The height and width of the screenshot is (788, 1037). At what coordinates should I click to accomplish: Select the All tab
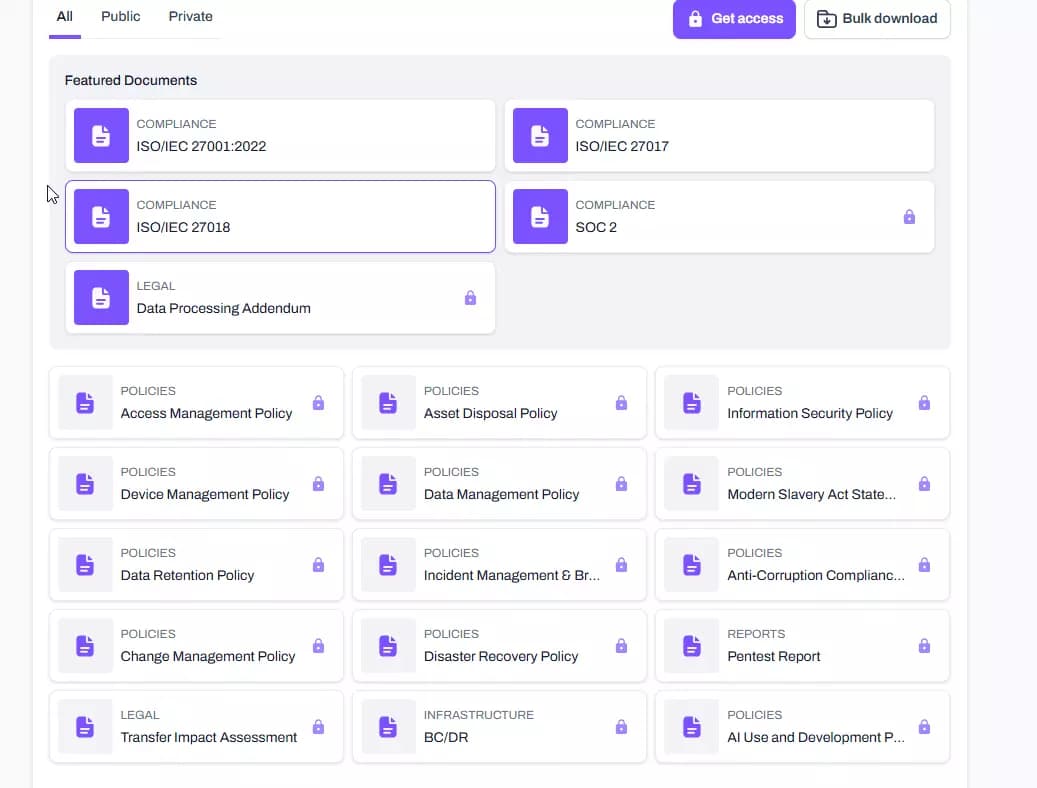coord(65,17)
